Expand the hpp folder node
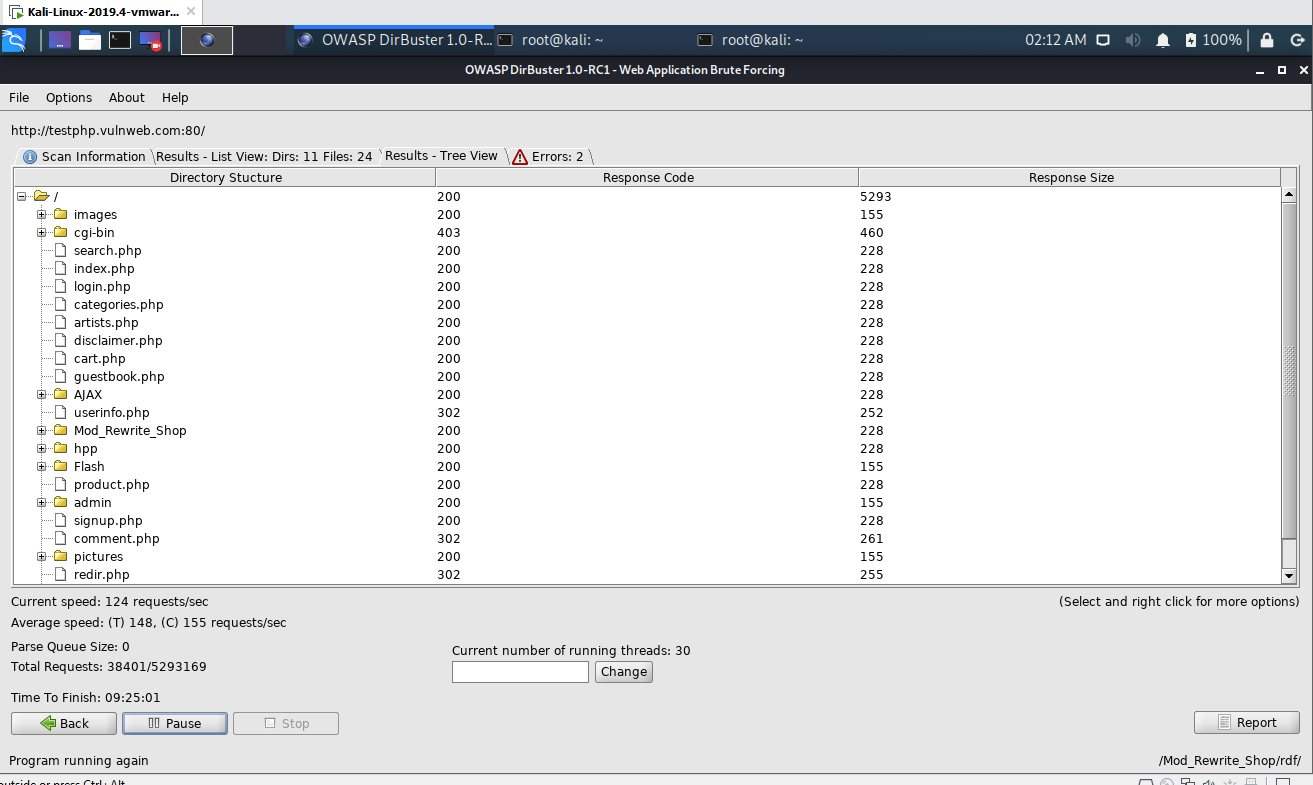 tap(42, 448)
